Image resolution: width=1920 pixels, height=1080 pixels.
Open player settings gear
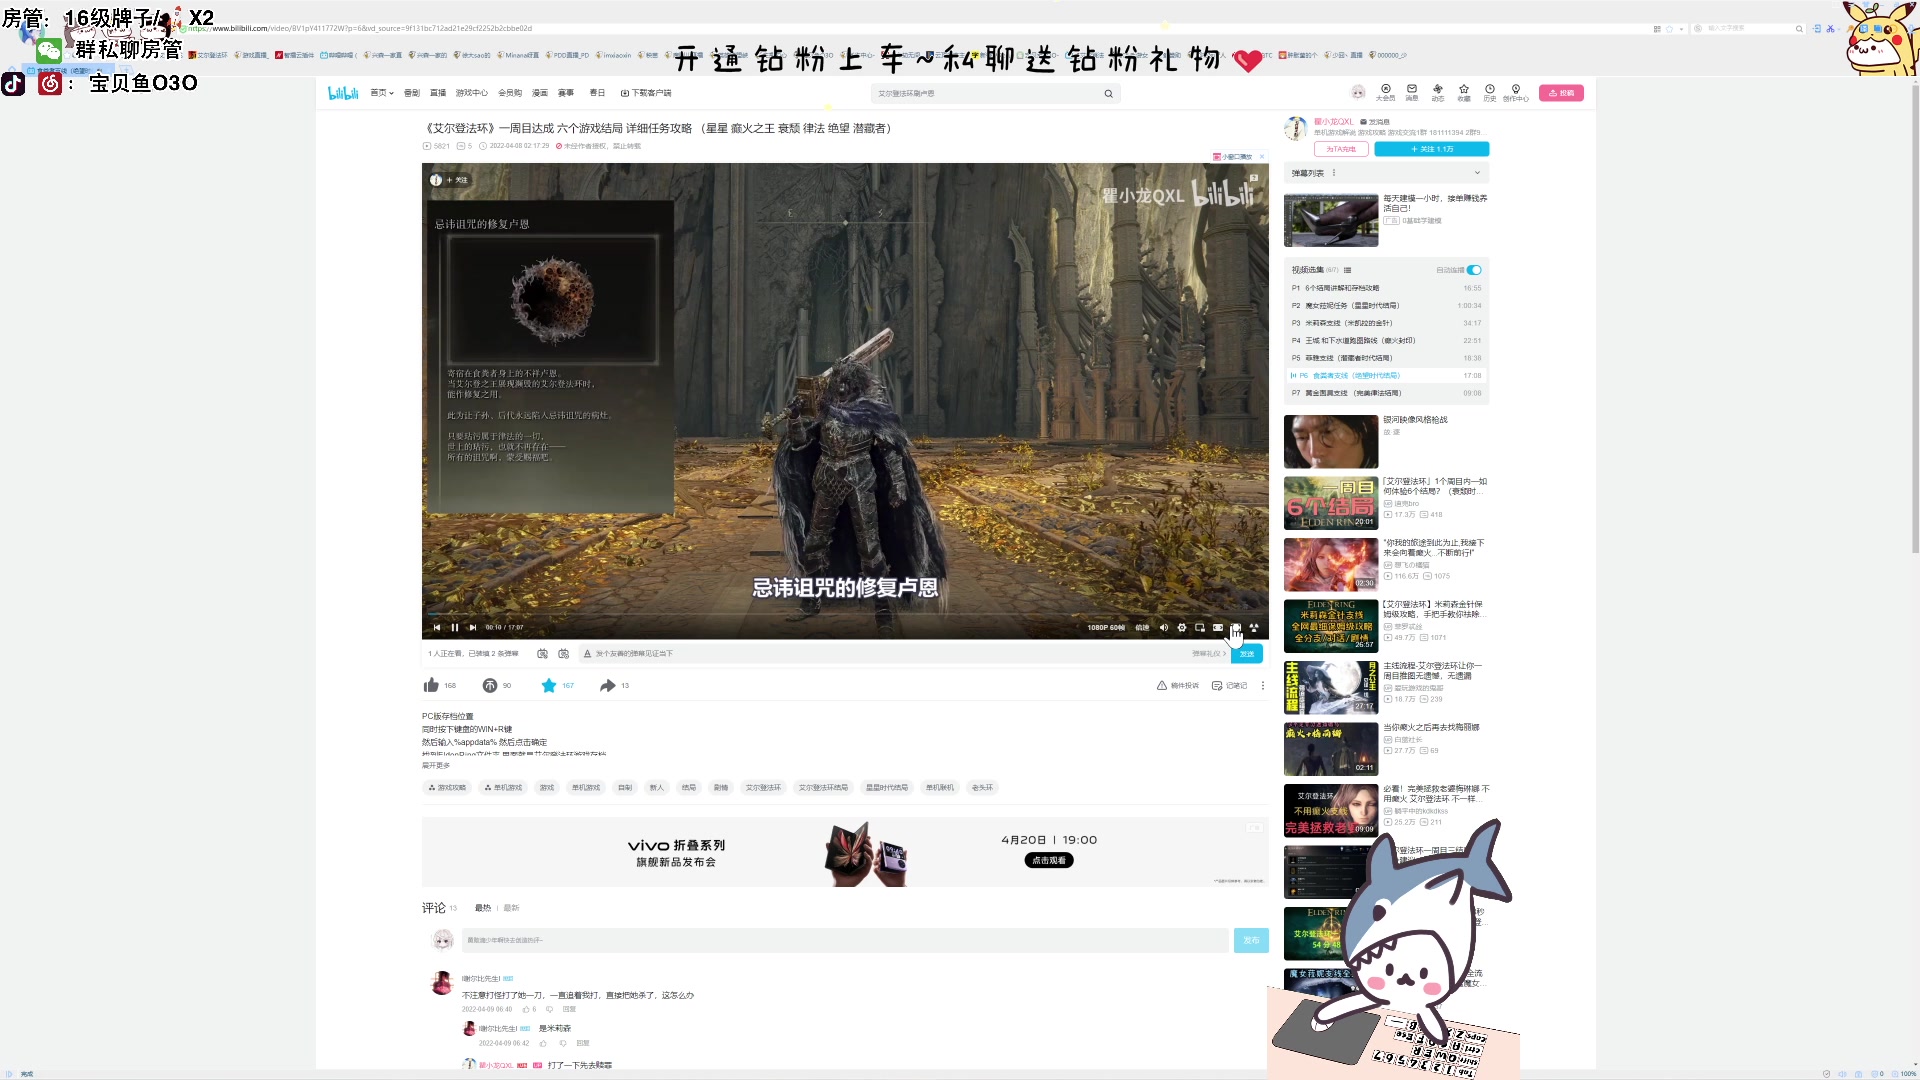[1182, 628]
